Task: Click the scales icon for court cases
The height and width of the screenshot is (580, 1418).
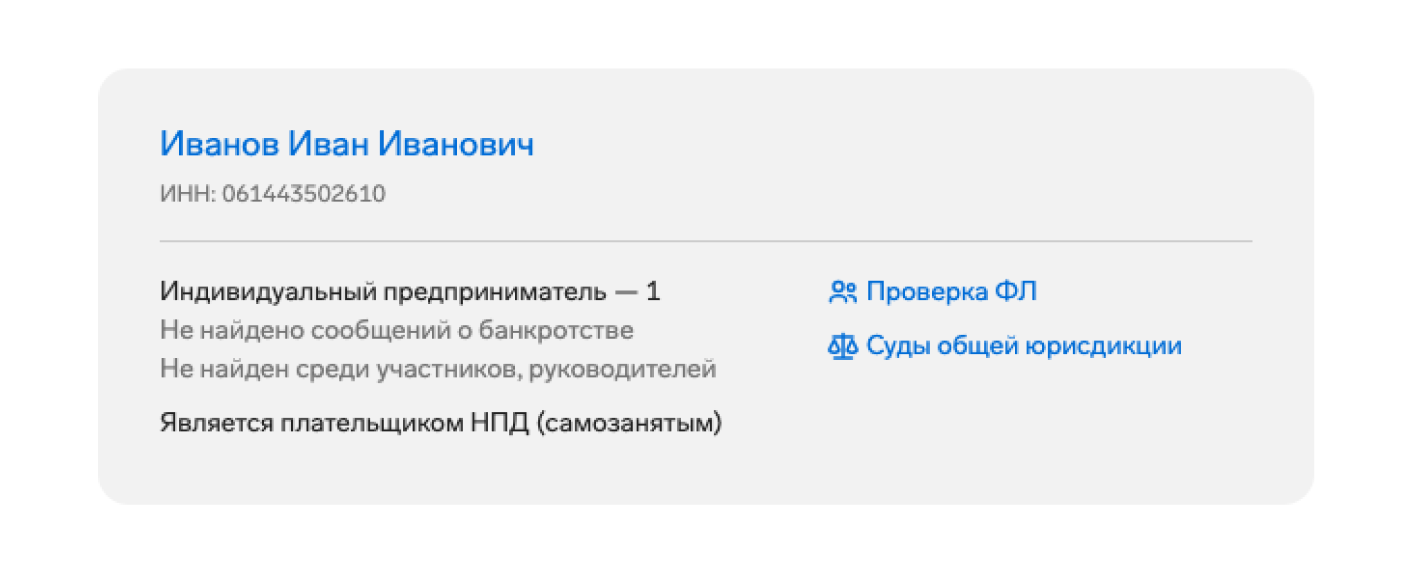Action: click(843, 347)
